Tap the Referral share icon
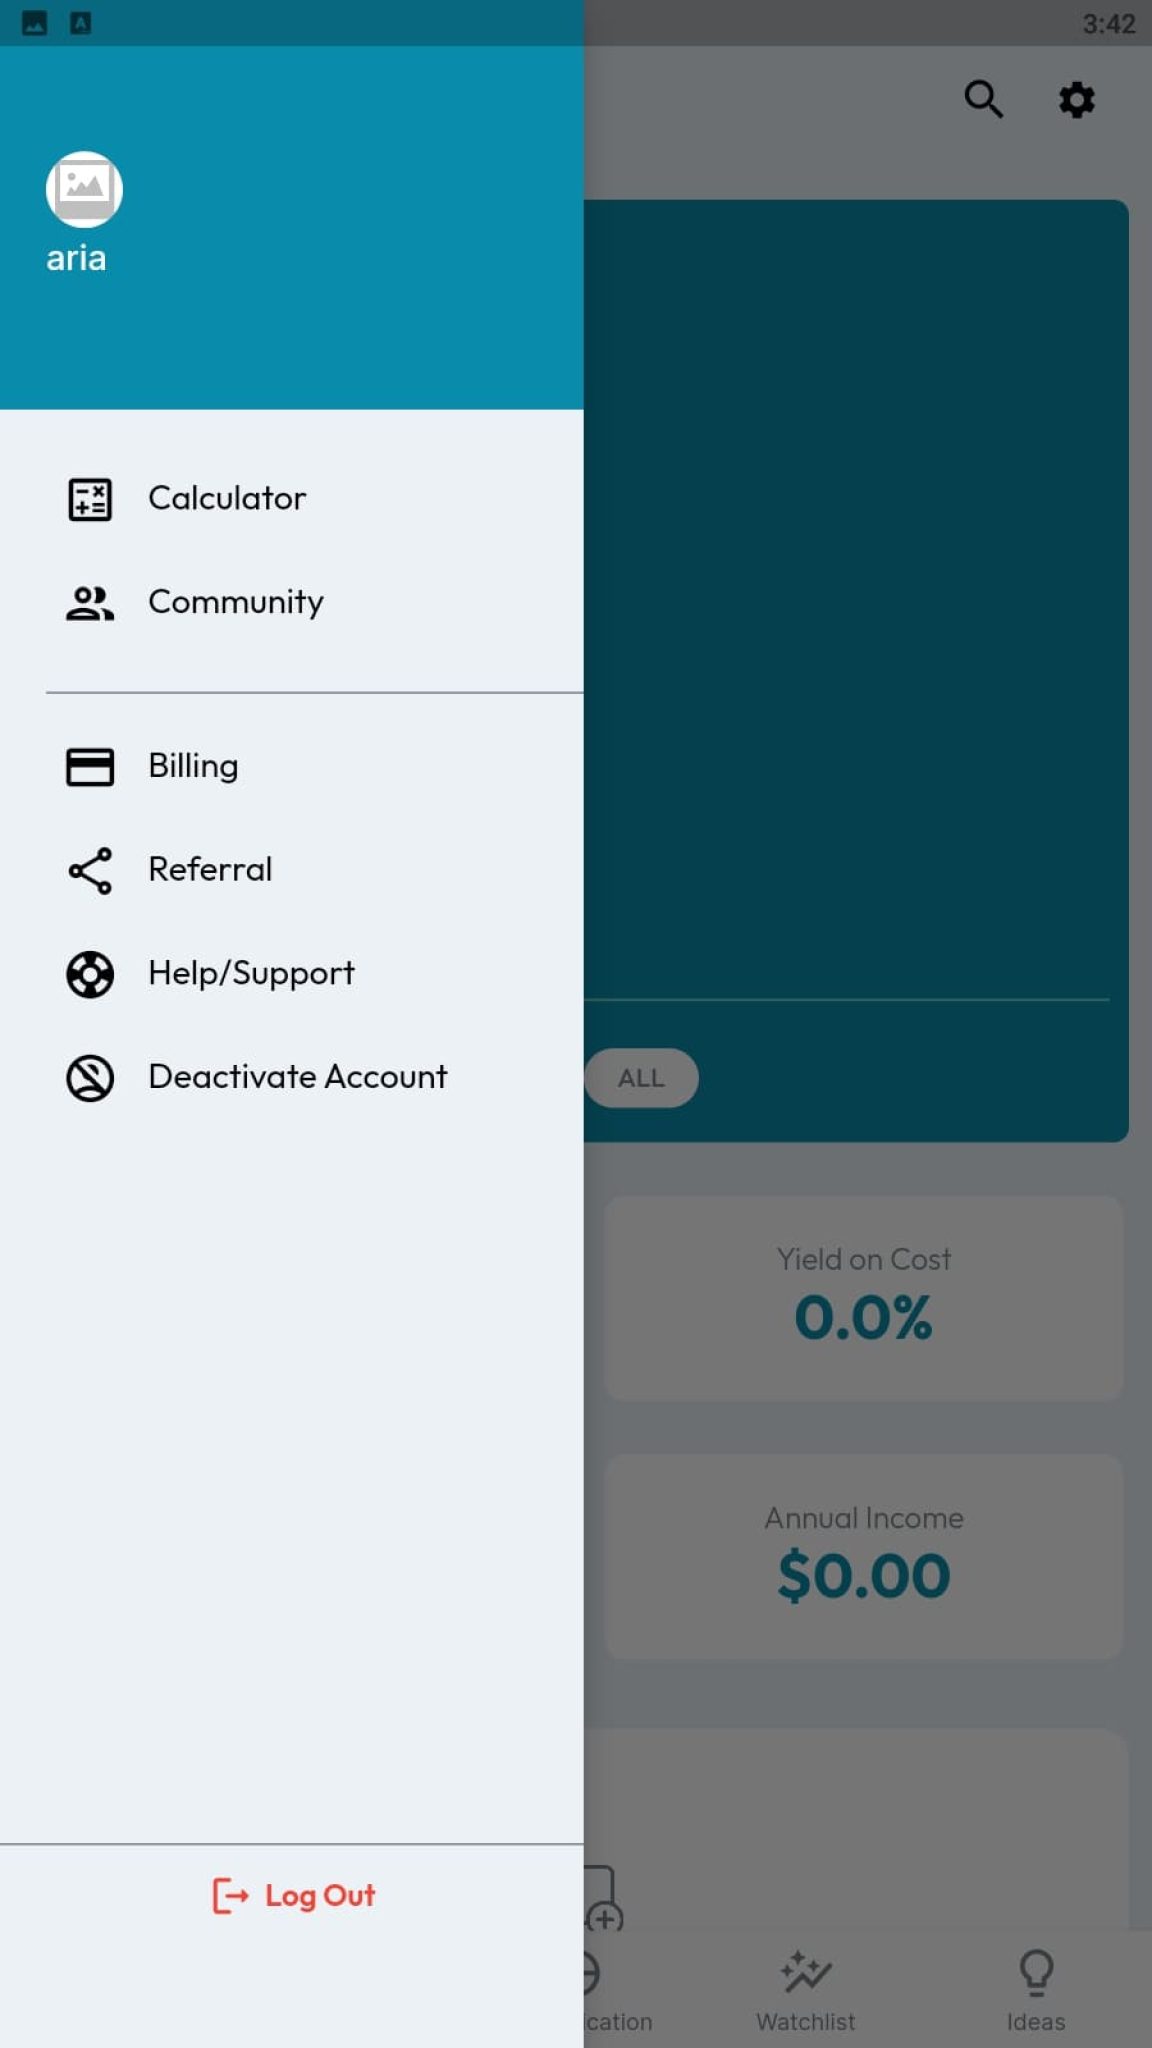 88,870
